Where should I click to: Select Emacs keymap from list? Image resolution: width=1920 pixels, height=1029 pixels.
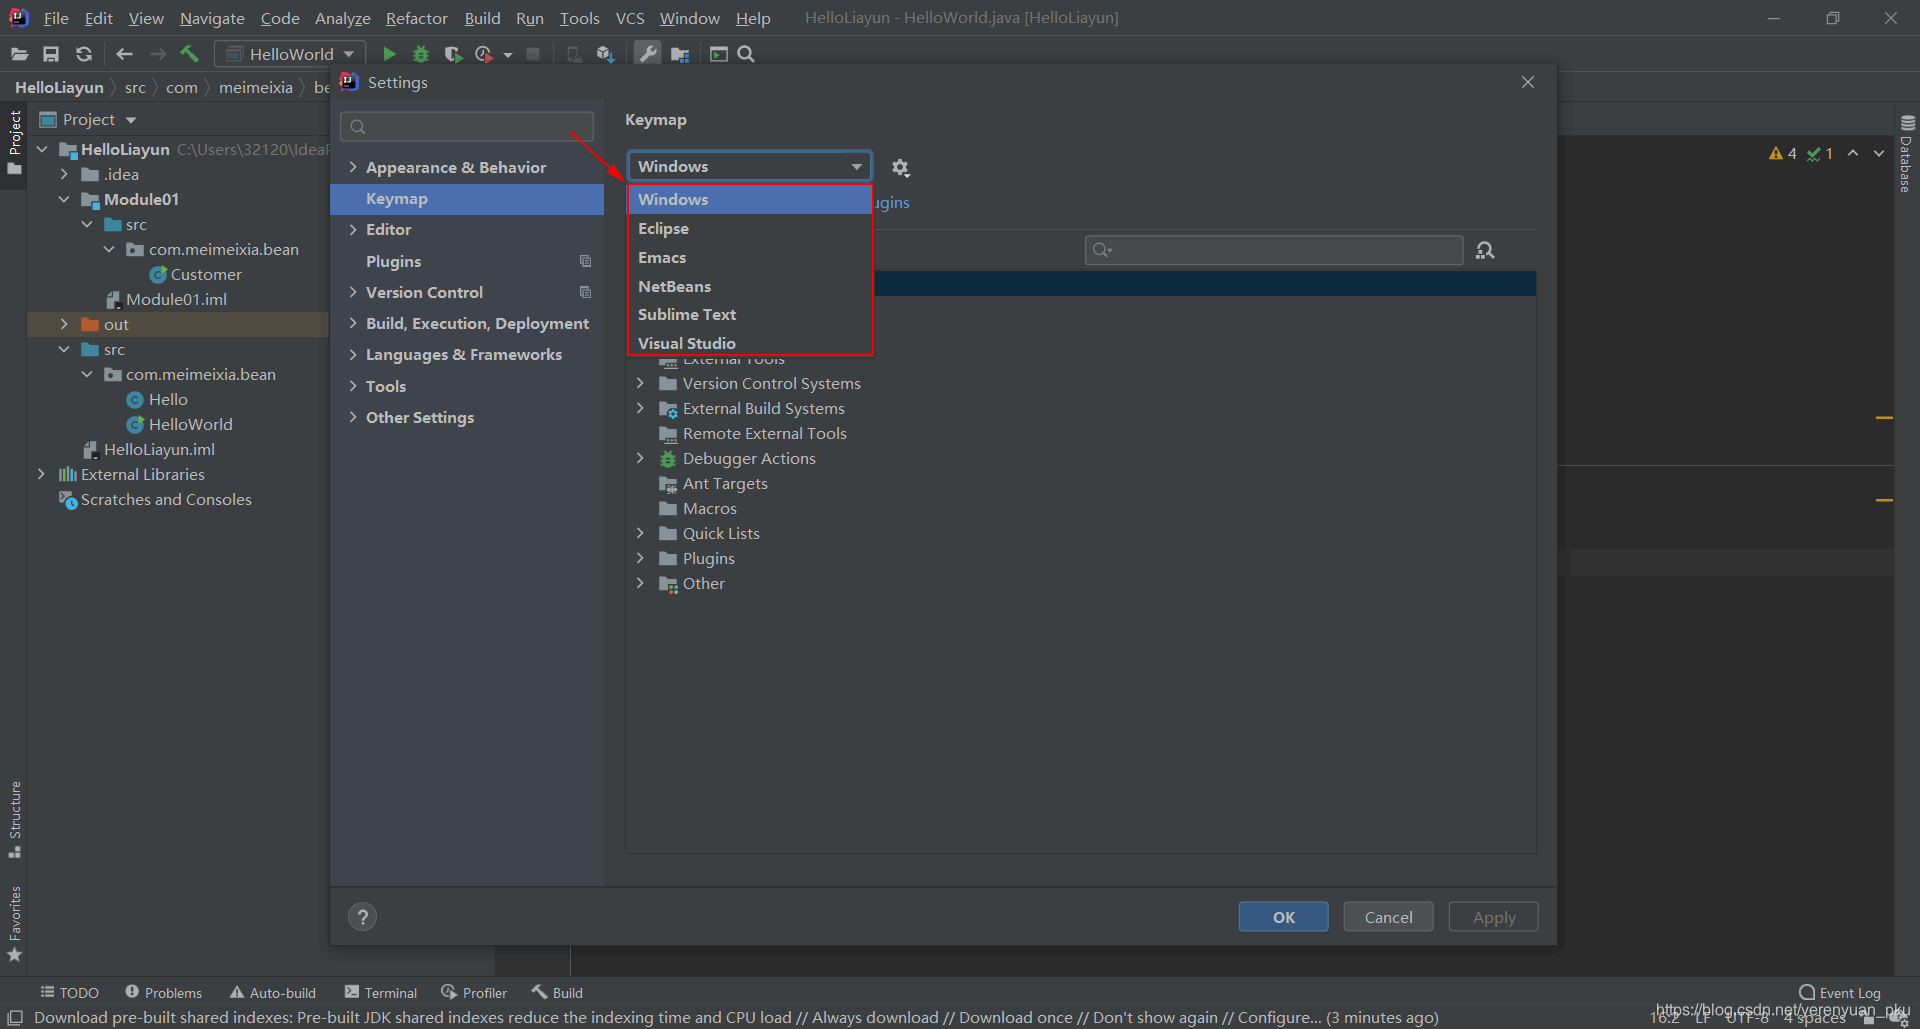pyautogui.click(x=749, y=257)
